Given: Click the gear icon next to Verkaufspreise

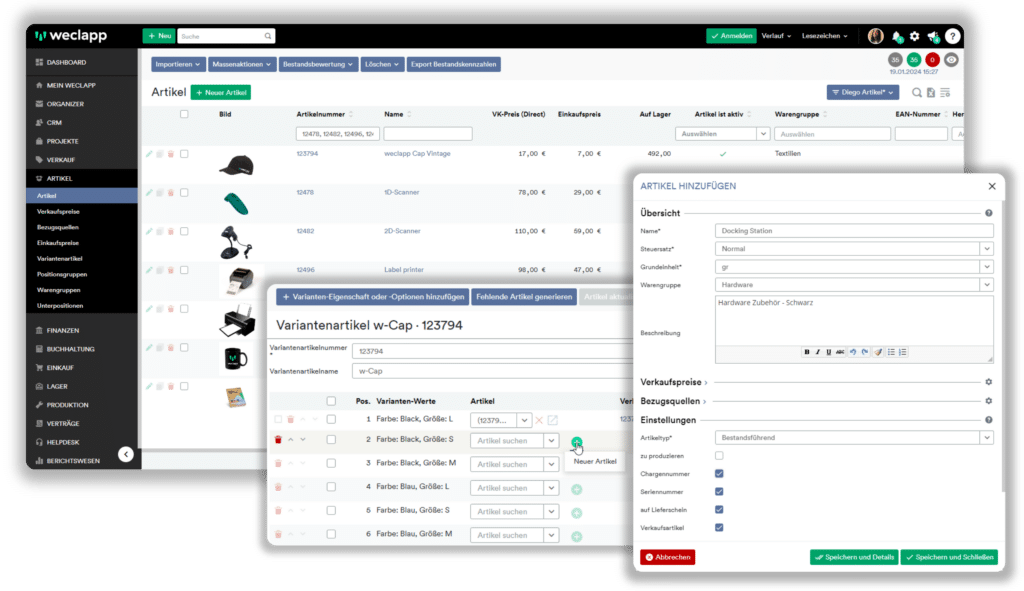Looking at the screenshot, I should pyautogui.click(x=989, y=382).
